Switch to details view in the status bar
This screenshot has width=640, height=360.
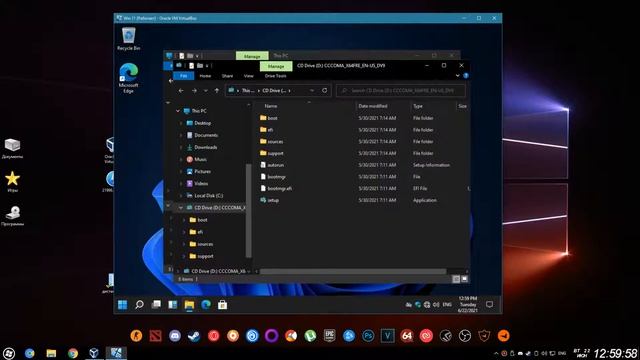[x=456, y=279]
